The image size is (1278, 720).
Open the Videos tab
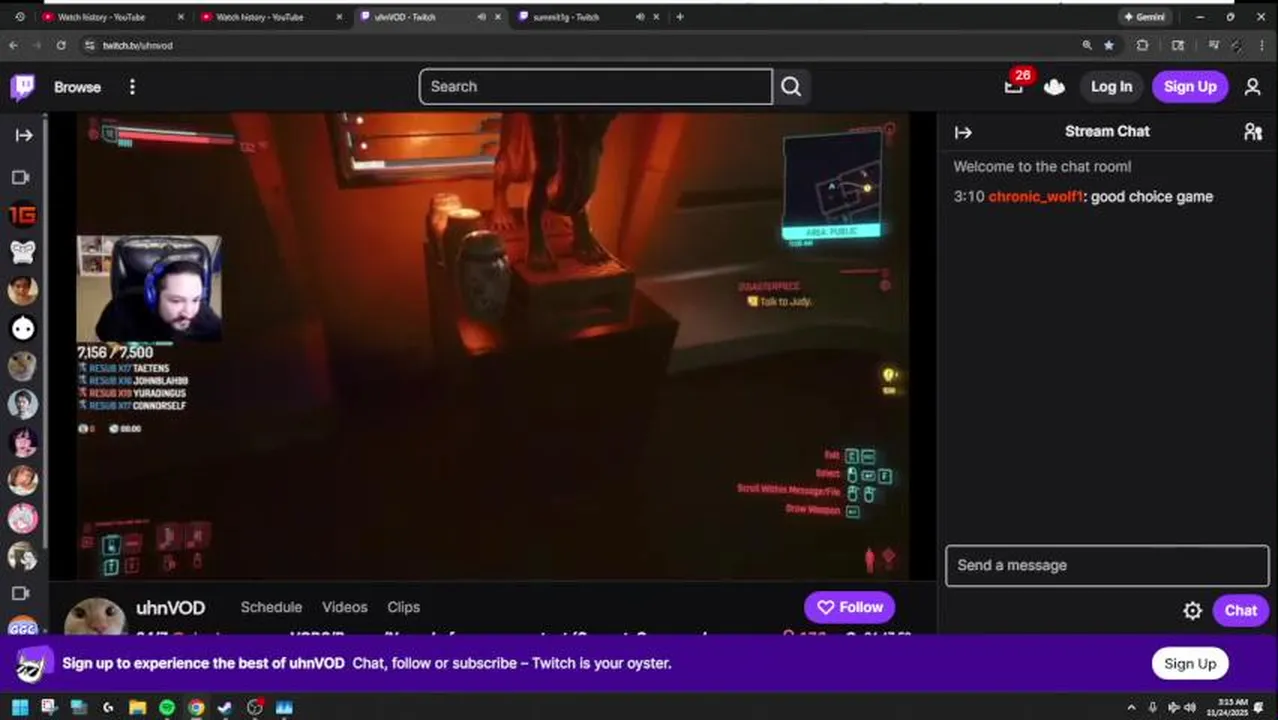pyautogui.click(x=345, y=607)
